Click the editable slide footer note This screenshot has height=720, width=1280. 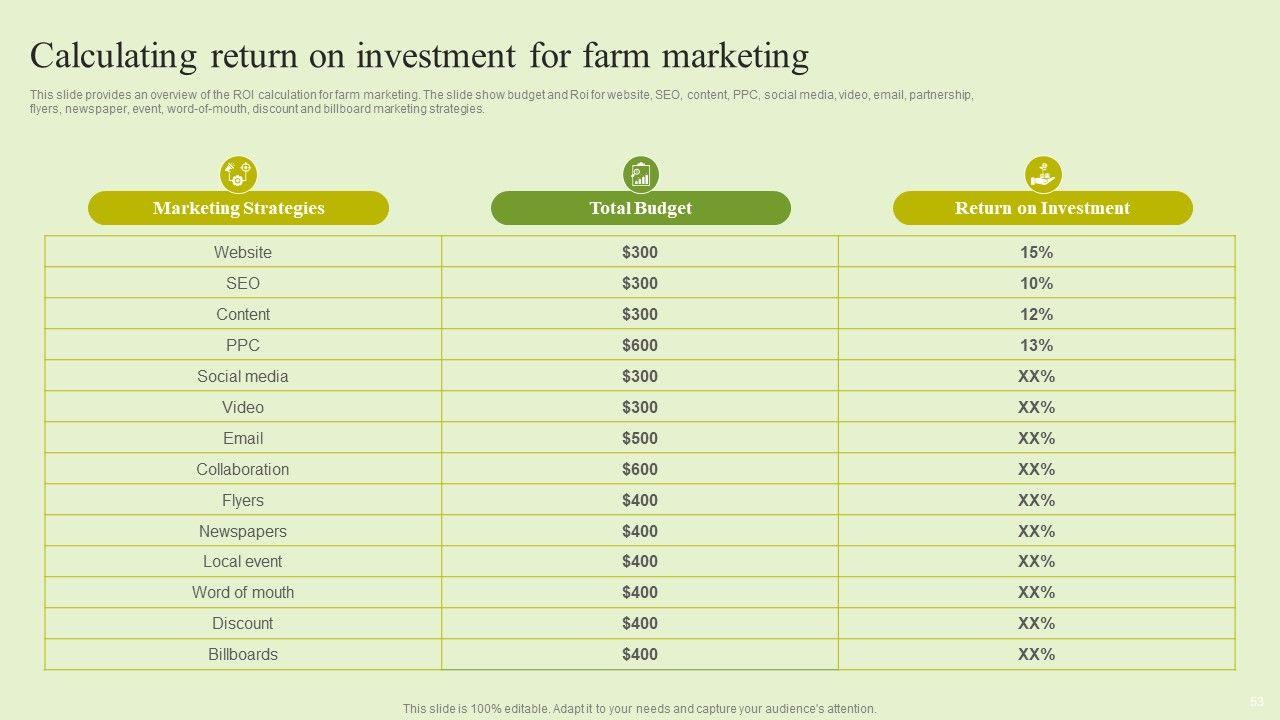[x=640, y=708]
